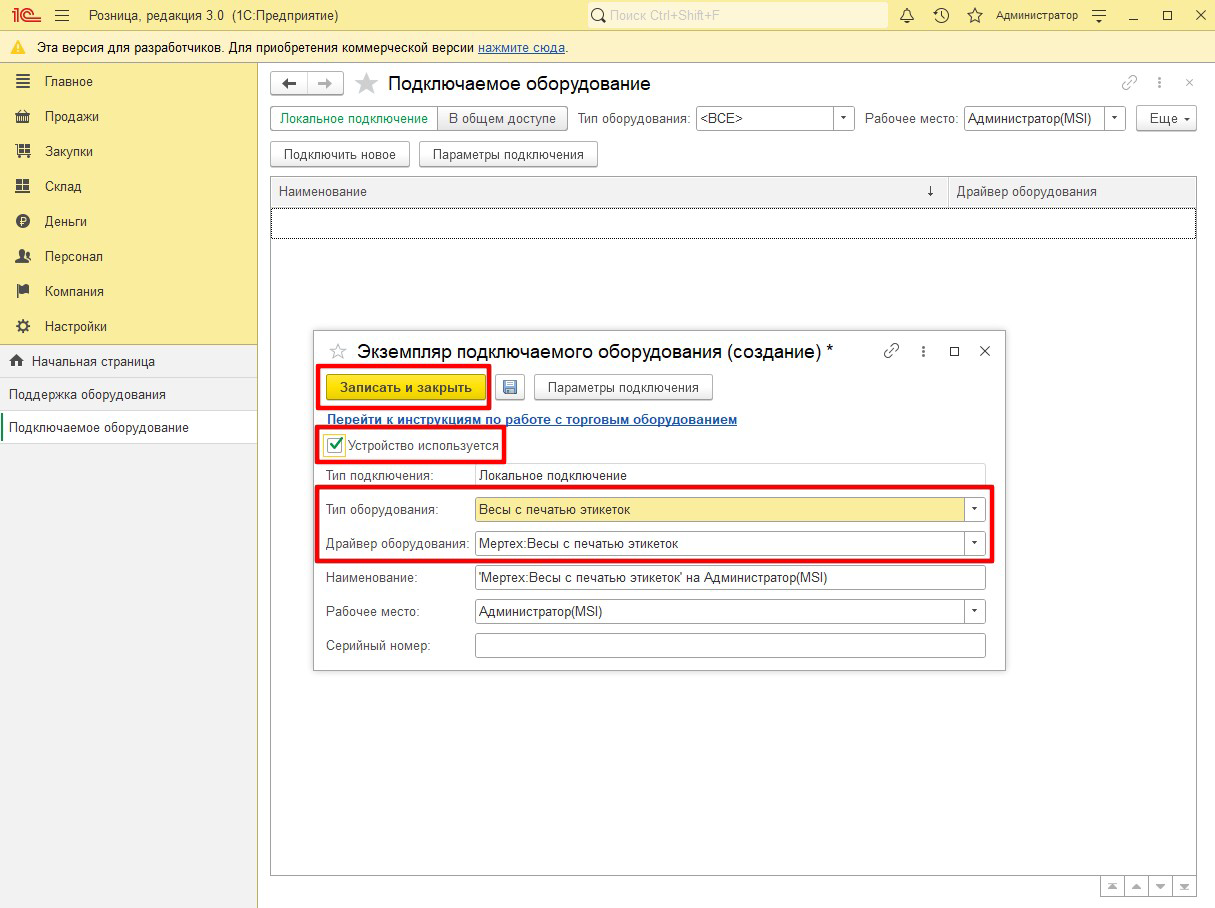Close the Подключаемое оборудование page
The width and height of the screenshot is (1215, 908).
point(1189,83)
